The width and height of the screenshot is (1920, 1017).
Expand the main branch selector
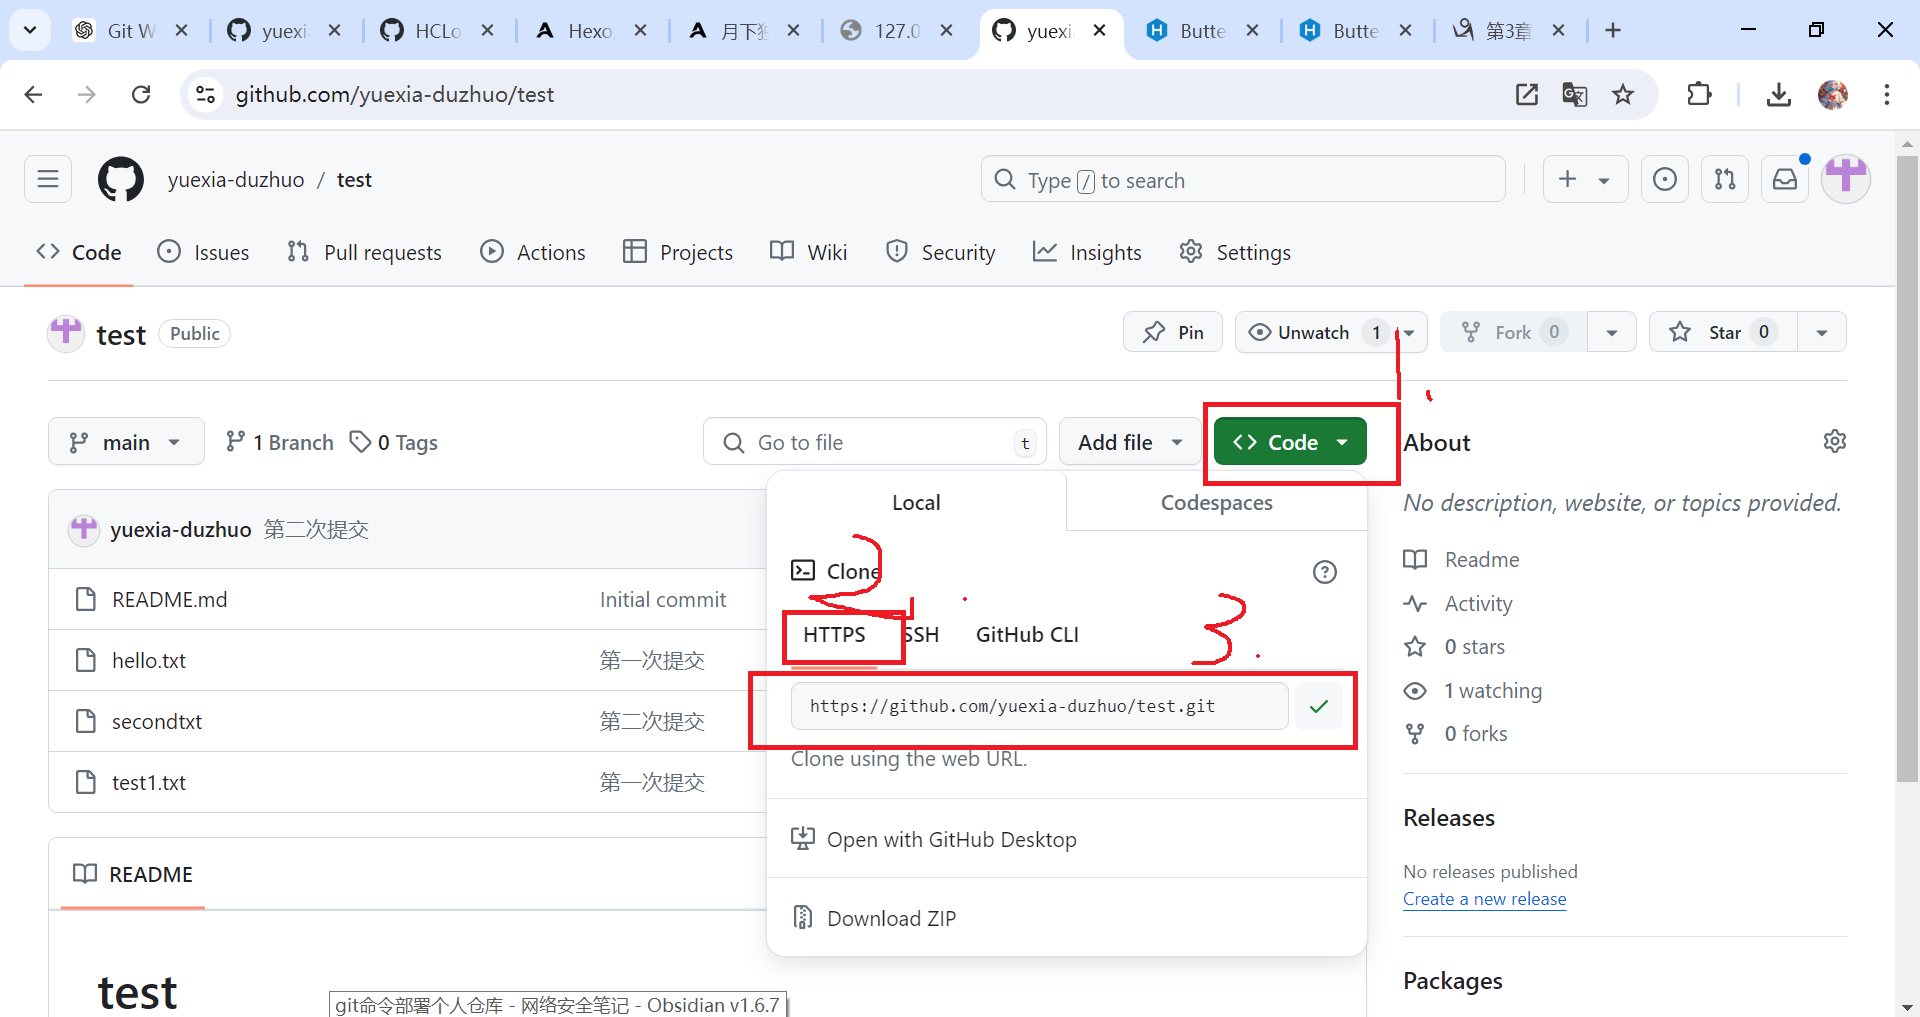point(126,441)
